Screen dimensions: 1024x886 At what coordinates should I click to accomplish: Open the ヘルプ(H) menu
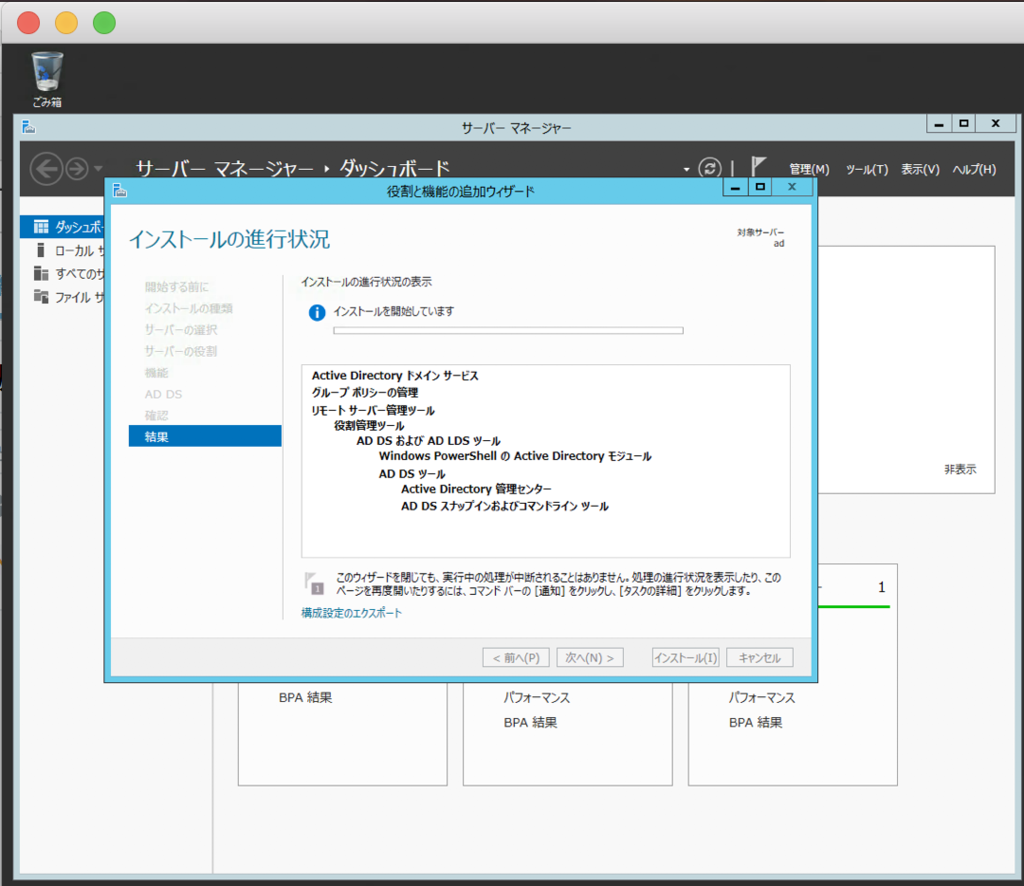point(974,169)
